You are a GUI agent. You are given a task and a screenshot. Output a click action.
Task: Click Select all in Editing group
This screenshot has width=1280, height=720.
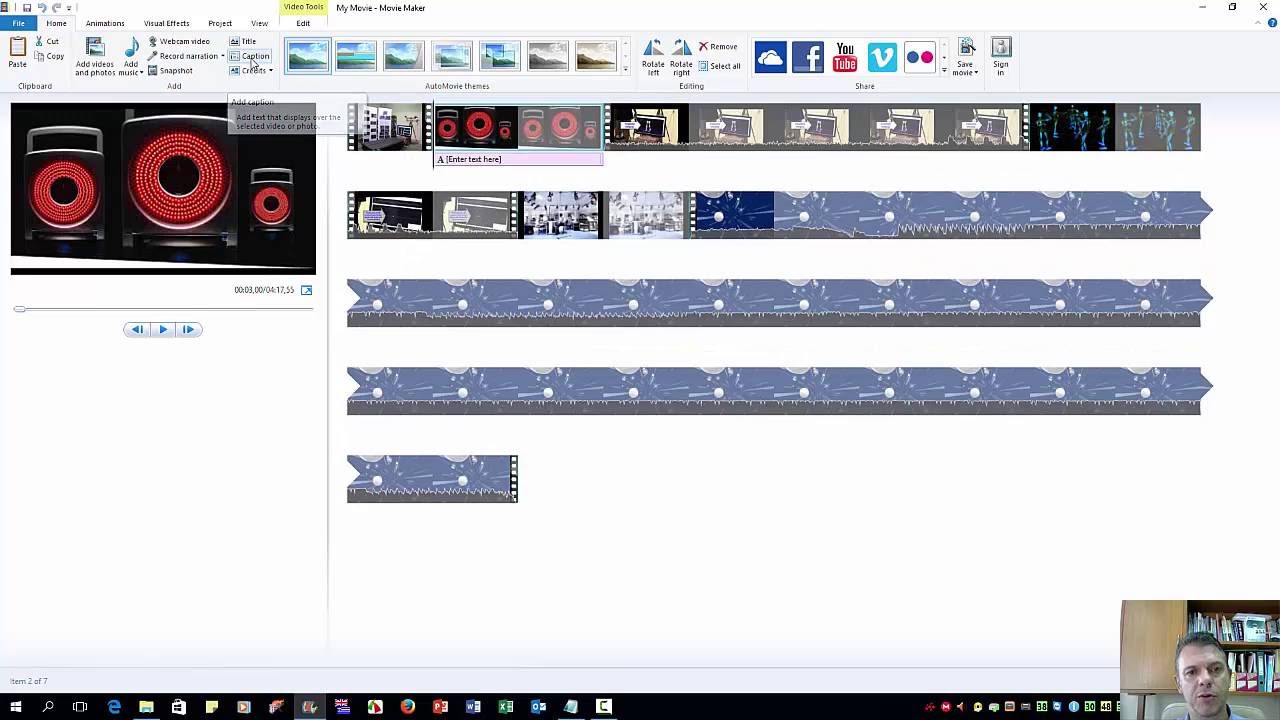(719, 66)
